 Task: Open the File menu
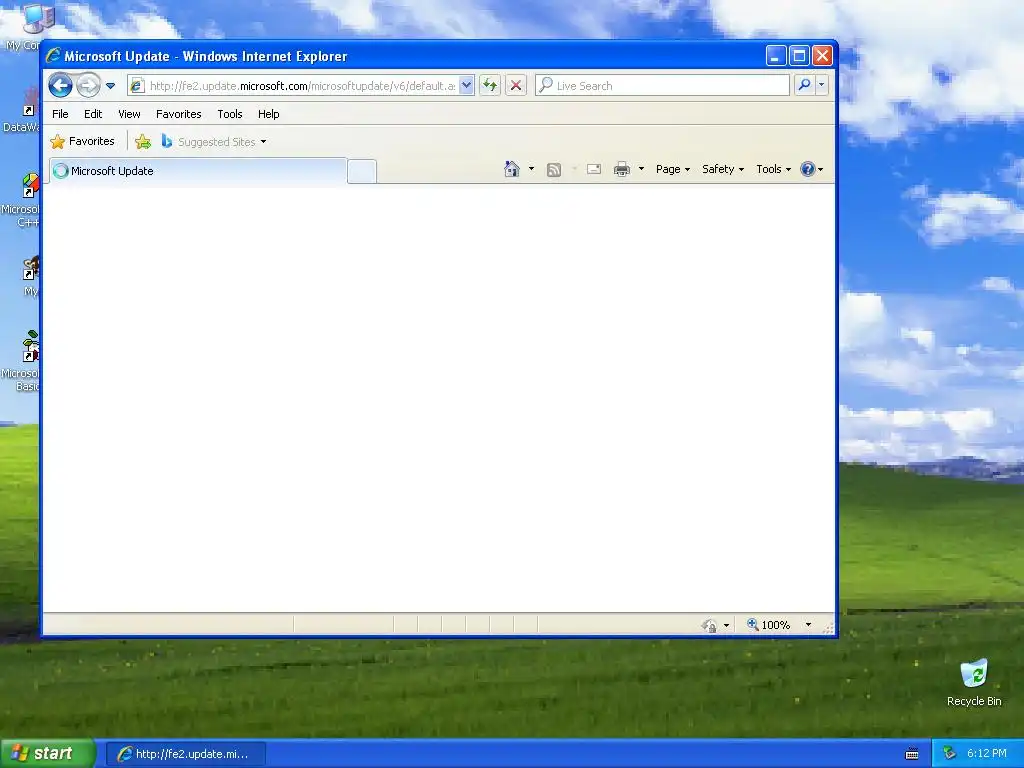point(60,114)
